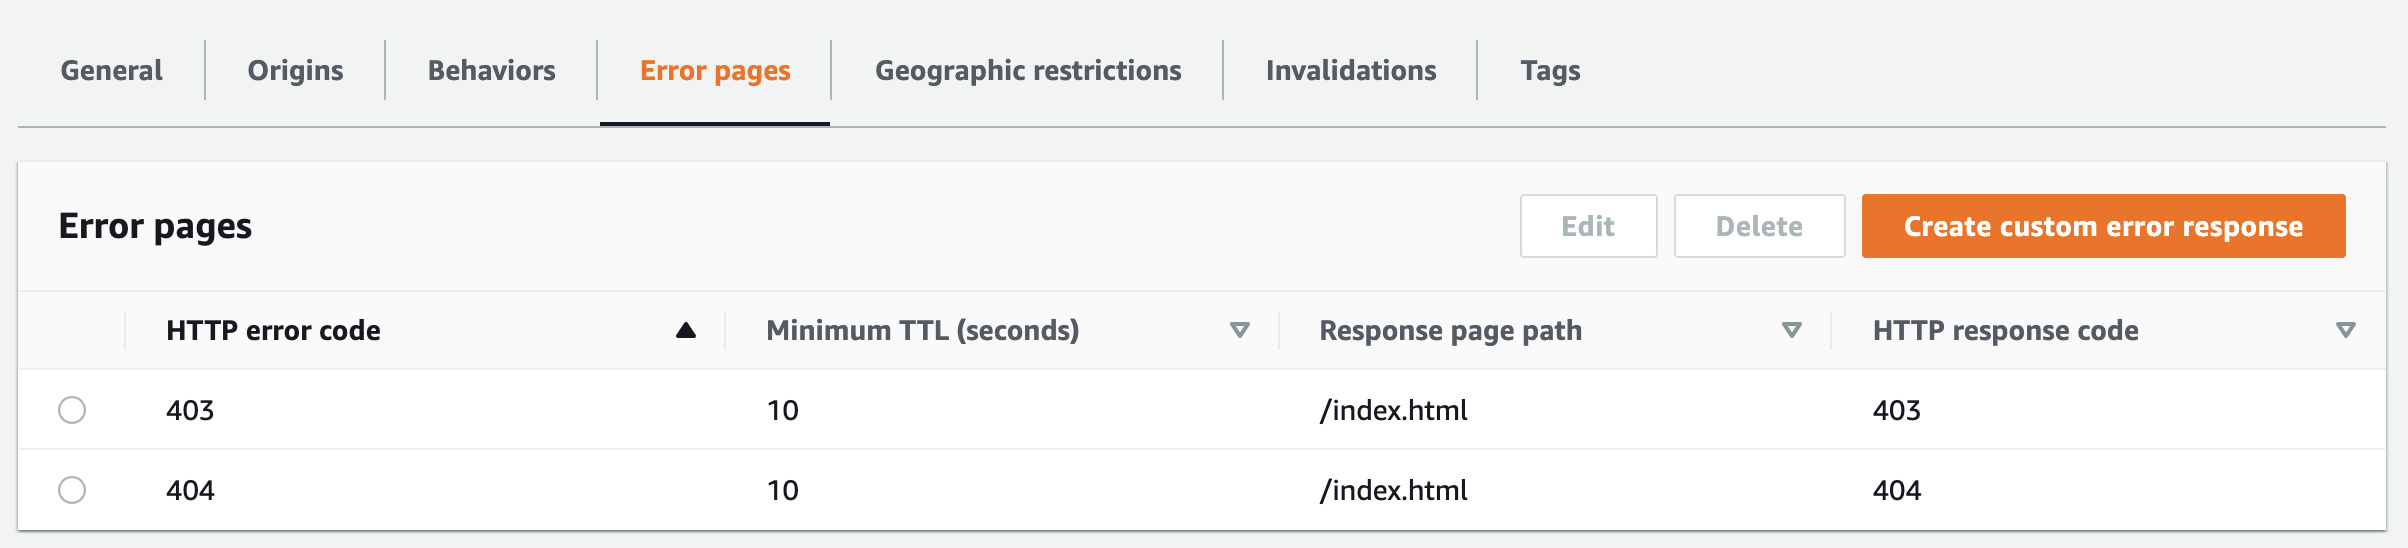Select the 404 error page radio button
The height and width of the screenshot is (548, 2408).
pos(72,490)
